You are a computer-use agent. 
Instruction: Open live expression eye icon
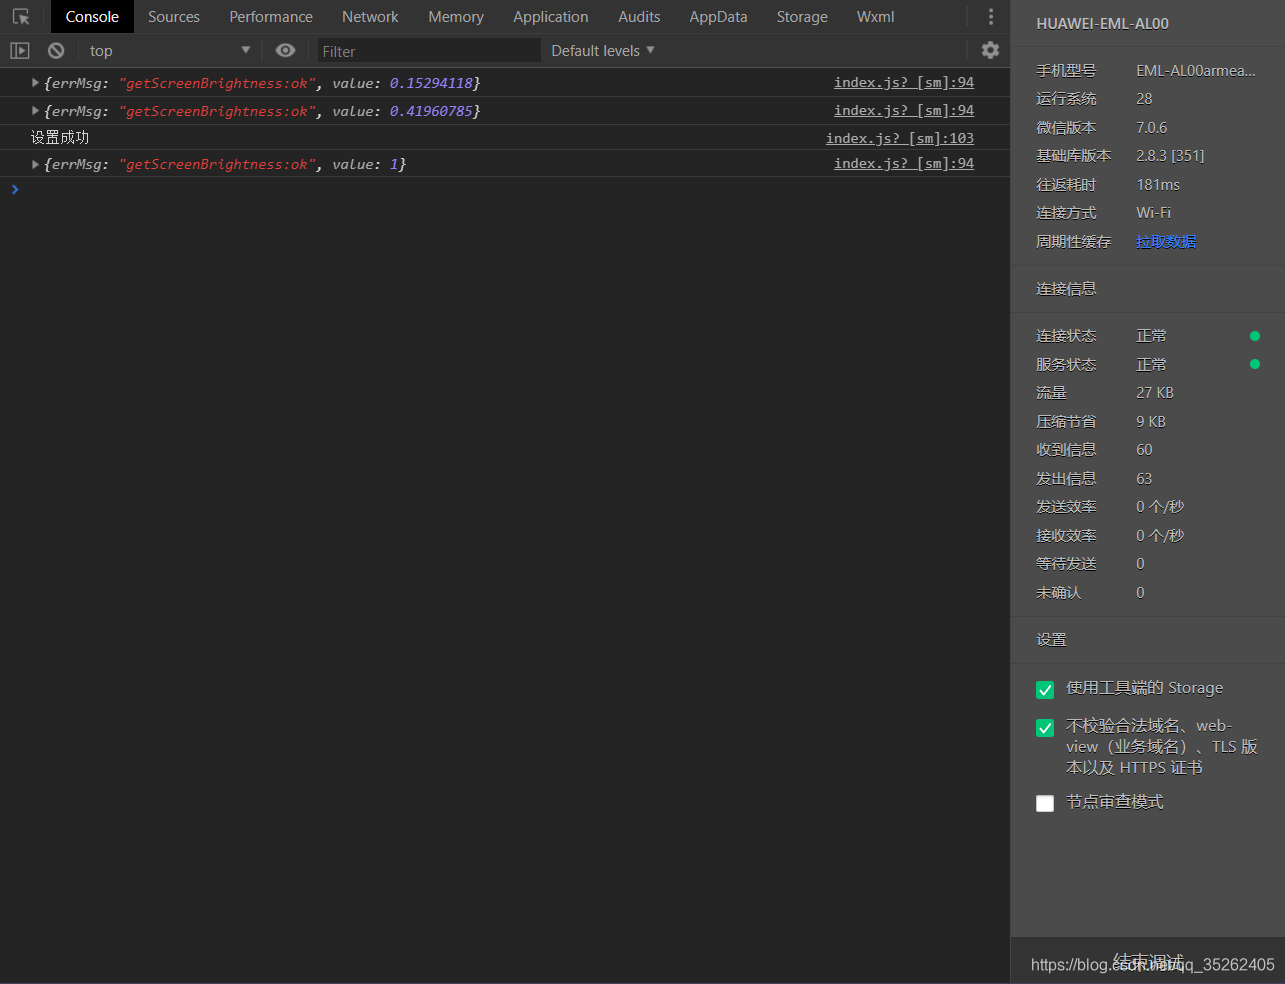(x=285, y=50)
